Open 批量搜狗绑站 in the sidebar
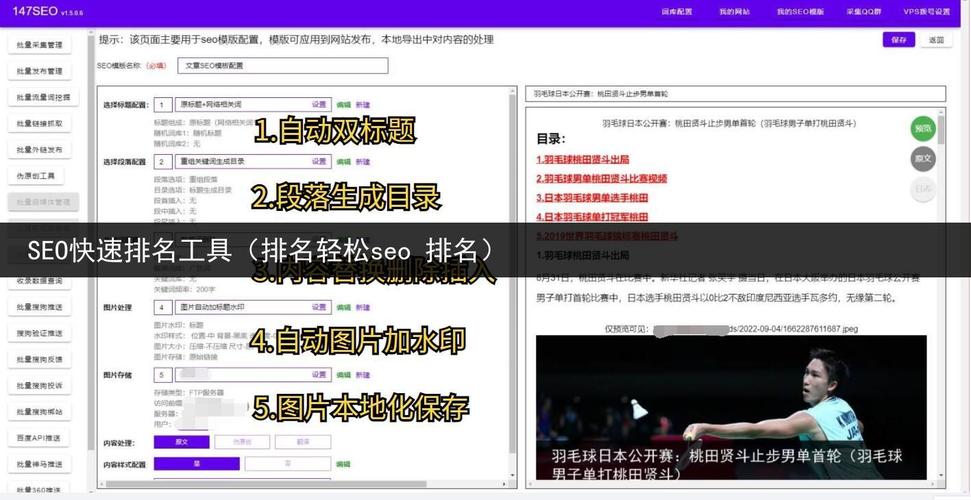Viewport: 971px width, 500px height. pyautogui.click(x=39, y=411)
